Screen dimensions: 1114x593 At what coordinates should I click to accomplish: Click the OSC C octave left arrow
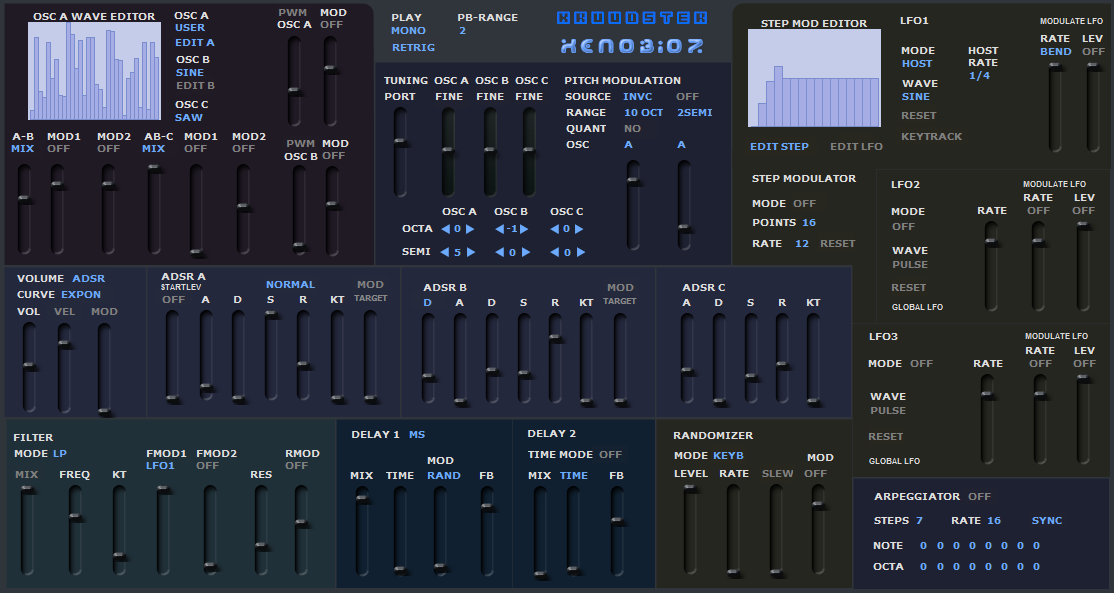[x=553, y=229]
